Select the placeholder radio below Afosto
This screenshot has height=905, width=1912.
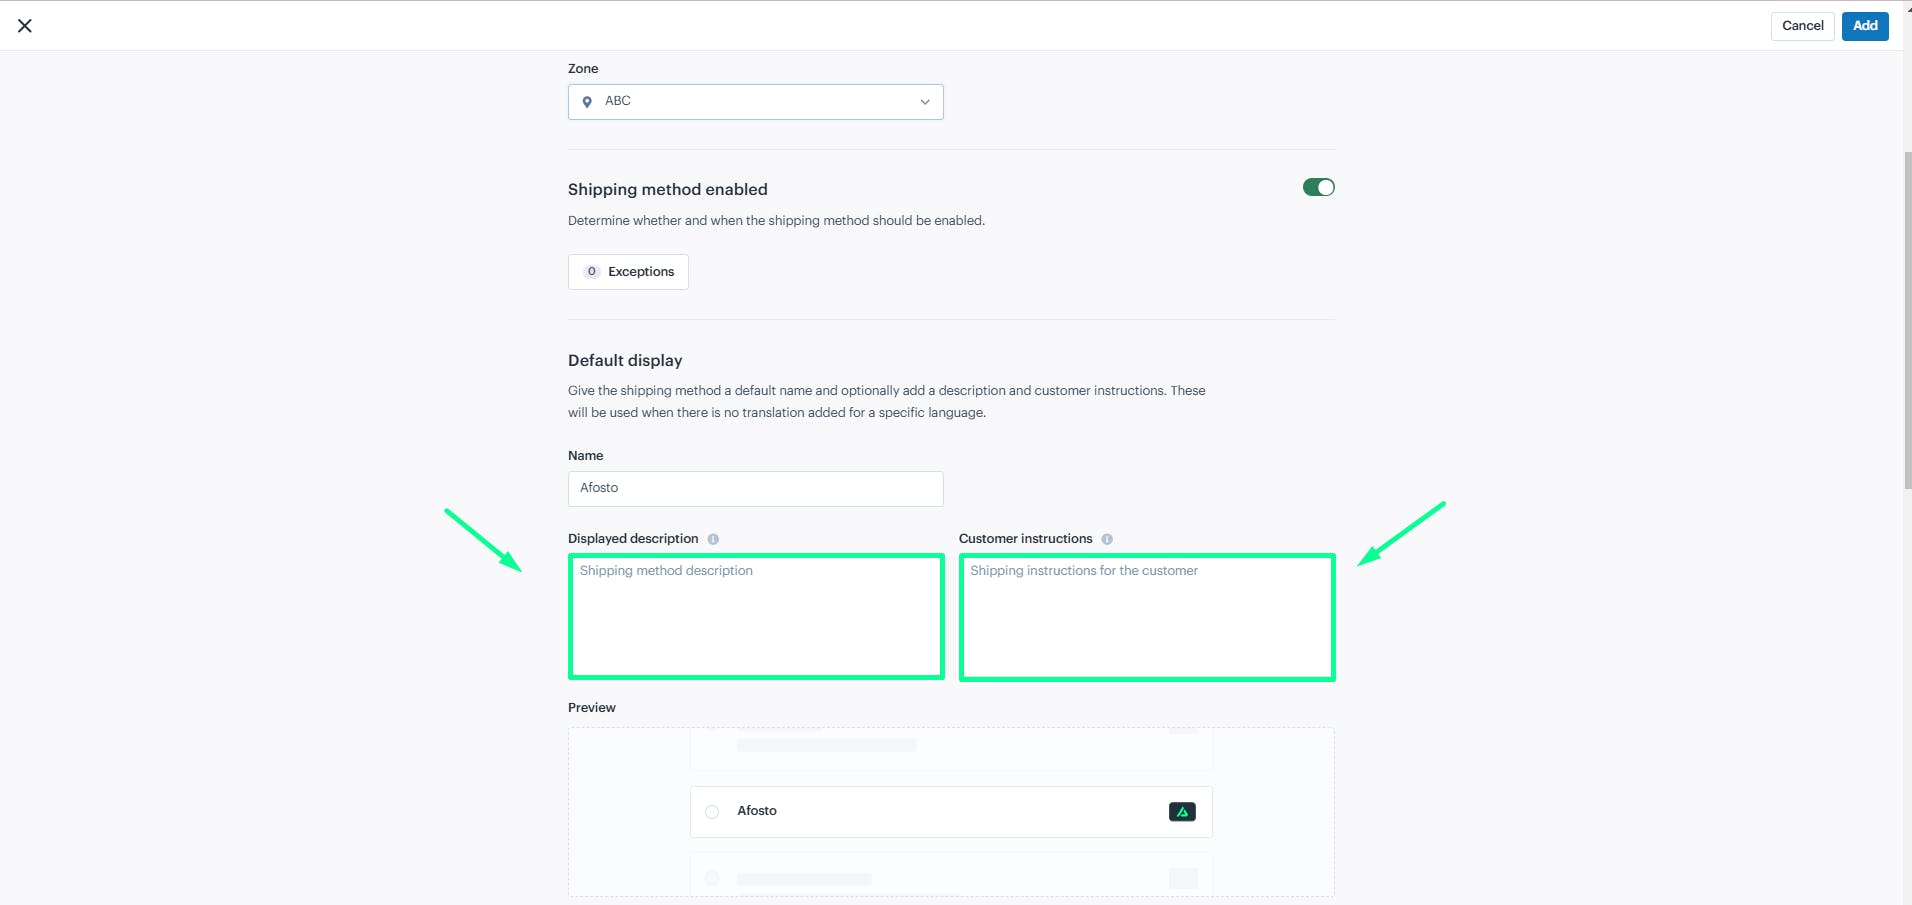click(712, 878)
